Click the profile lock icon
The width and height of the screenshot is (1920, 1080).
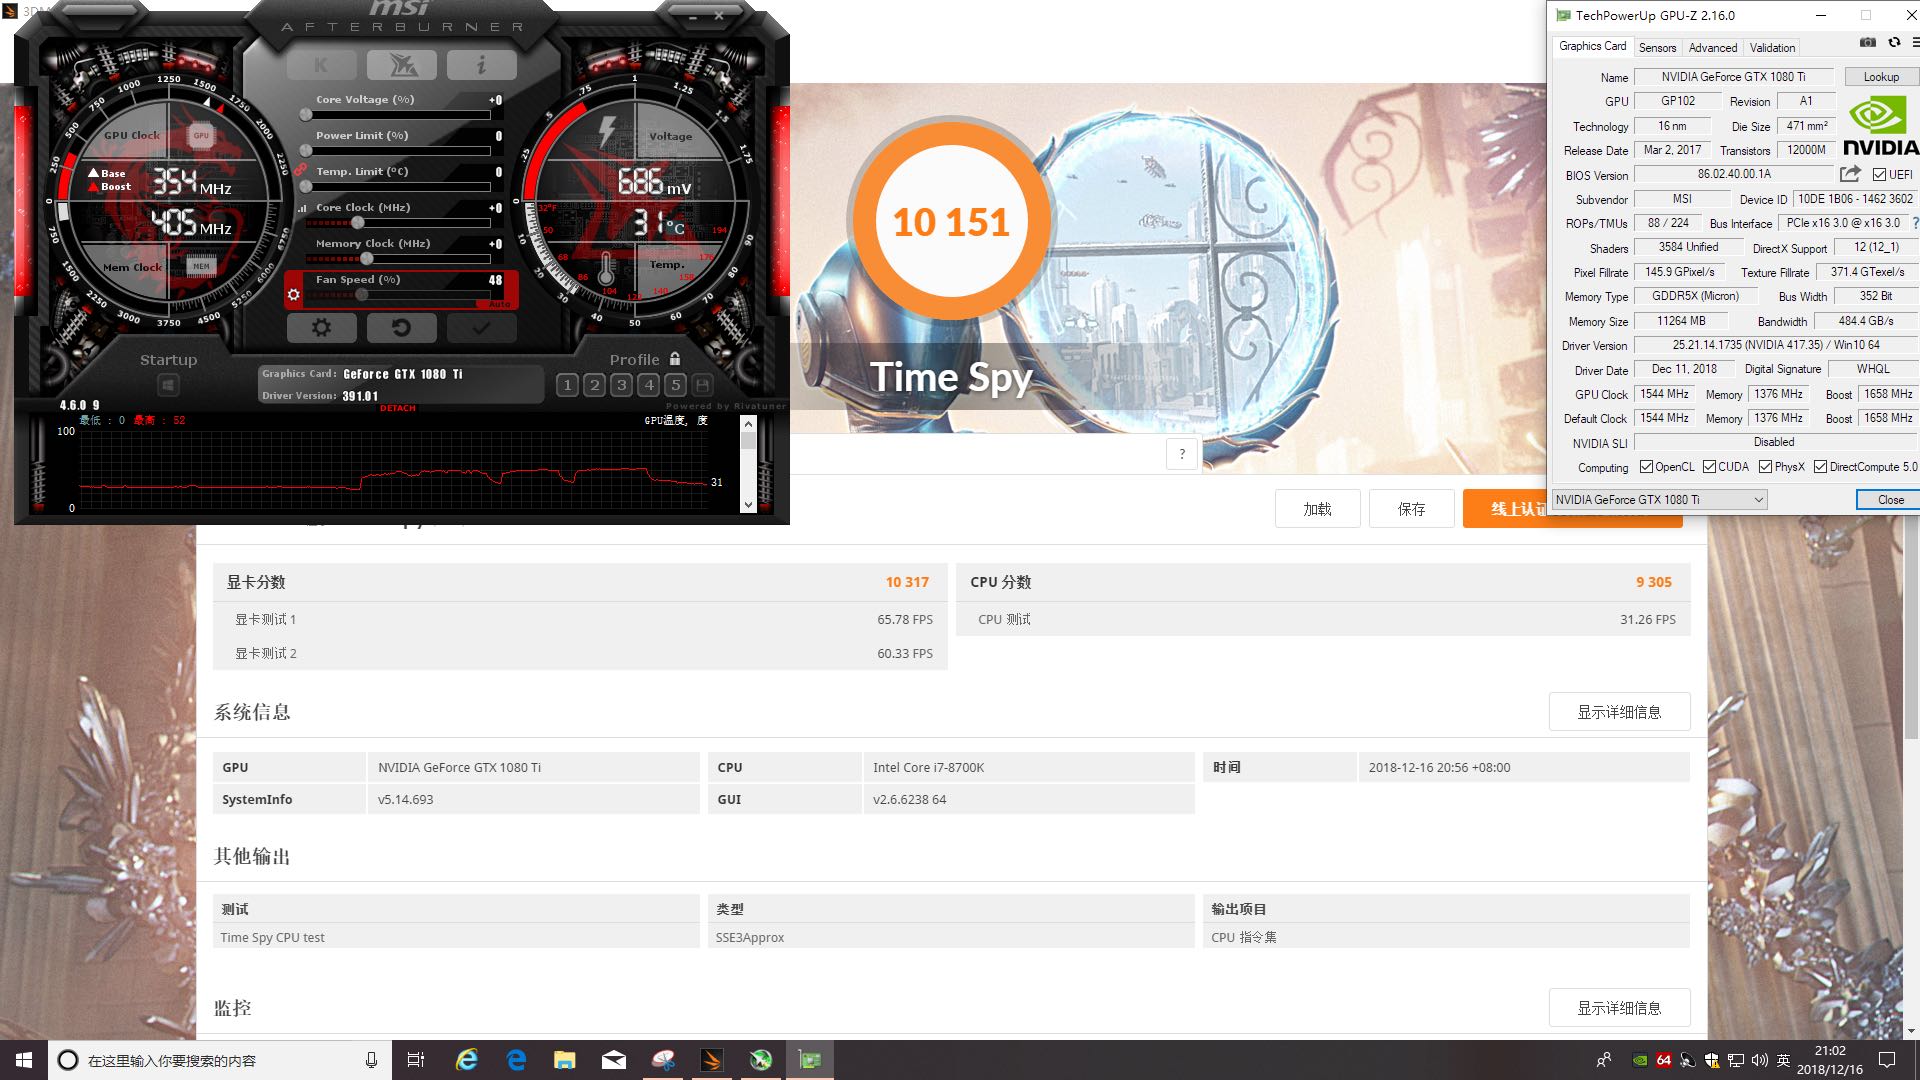(x=675, y=359)
